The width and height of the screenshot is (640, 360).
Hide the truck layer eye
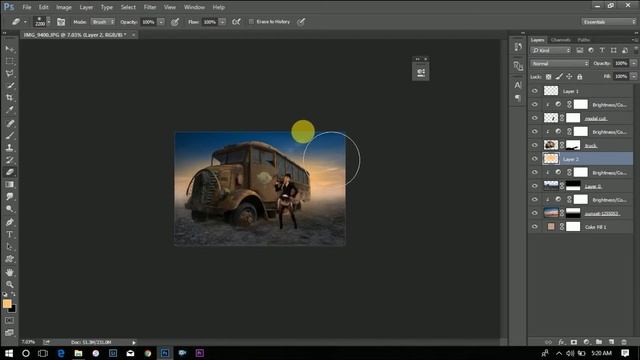coord(535,145)
